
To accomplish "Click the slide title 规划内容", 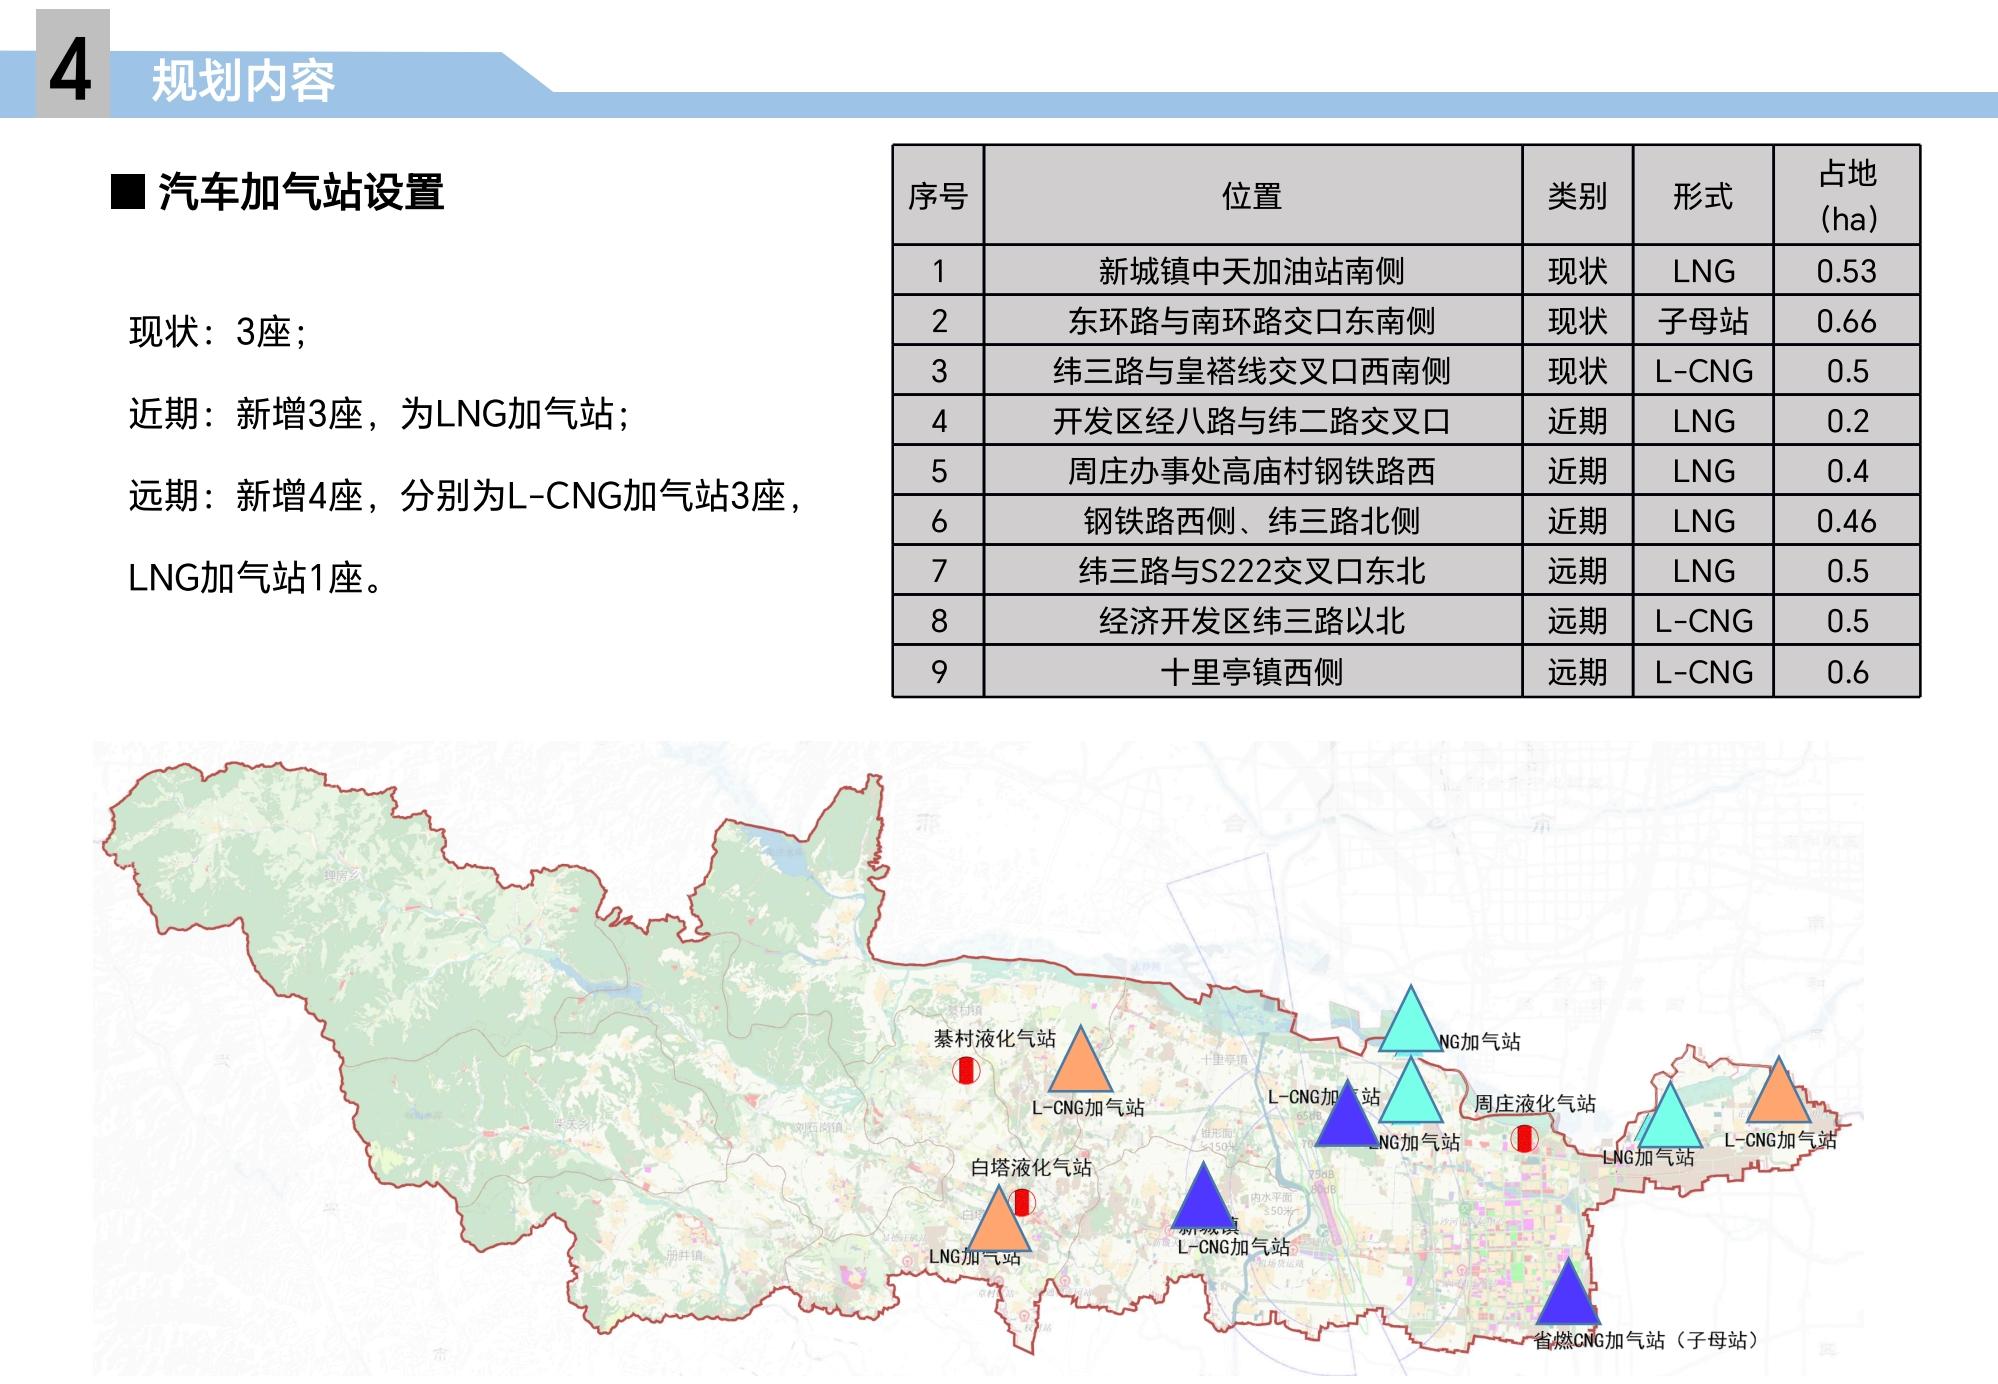I will [x=243, y=81].
